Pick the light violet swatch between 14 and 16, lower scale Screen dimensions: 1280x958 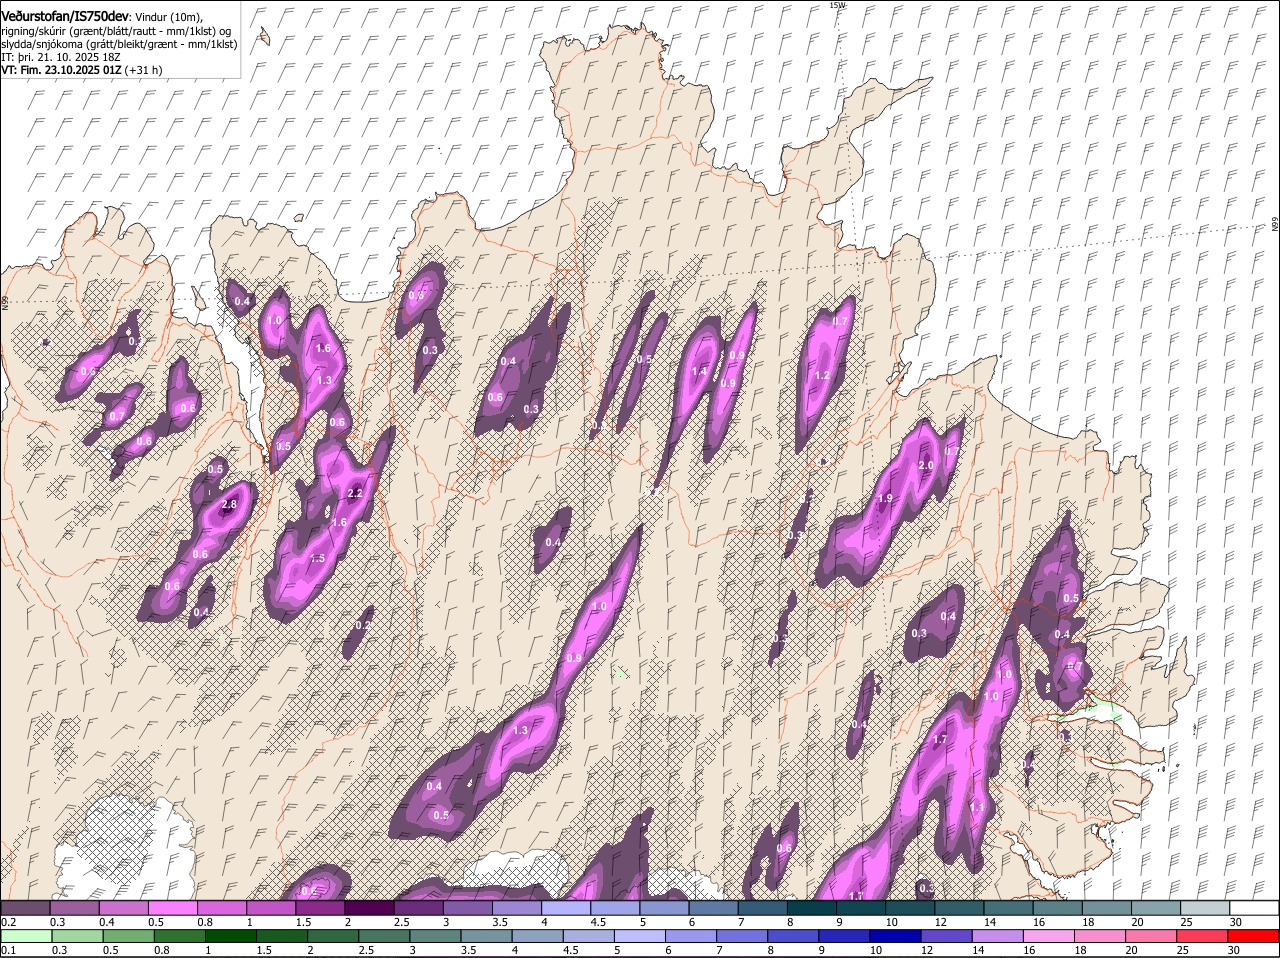click(x=998, y=936)
